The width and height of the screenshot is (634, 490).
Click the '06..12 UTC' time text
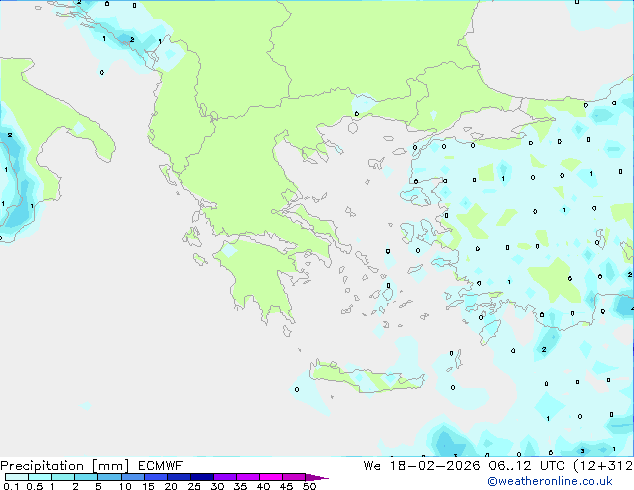[526, 466]
